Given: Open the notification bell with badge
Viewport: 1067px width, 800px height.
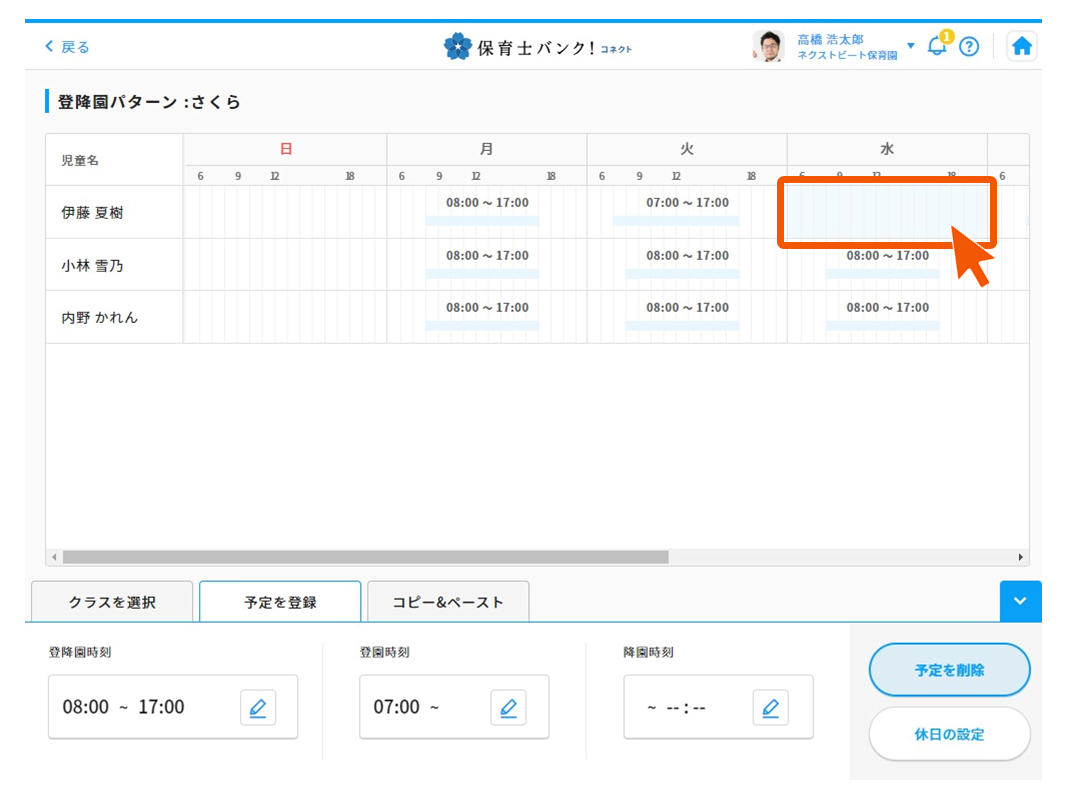Looking at the screenshot, I should point(938,46).
